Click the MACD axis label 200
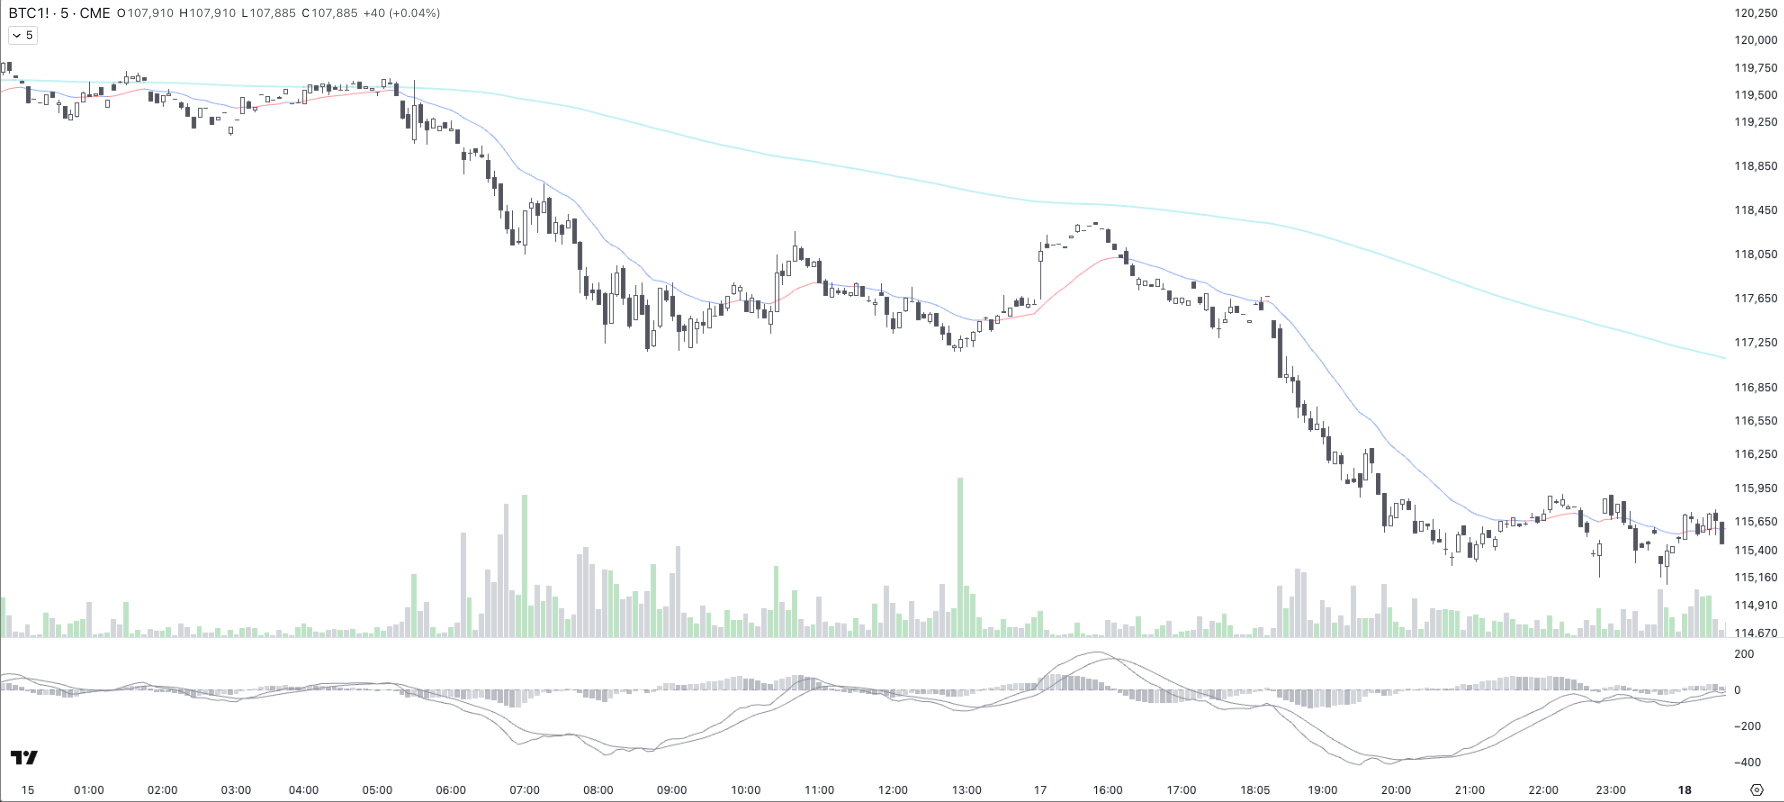The width and height of the screenshot is (1784, 802). pos(1744,654)
